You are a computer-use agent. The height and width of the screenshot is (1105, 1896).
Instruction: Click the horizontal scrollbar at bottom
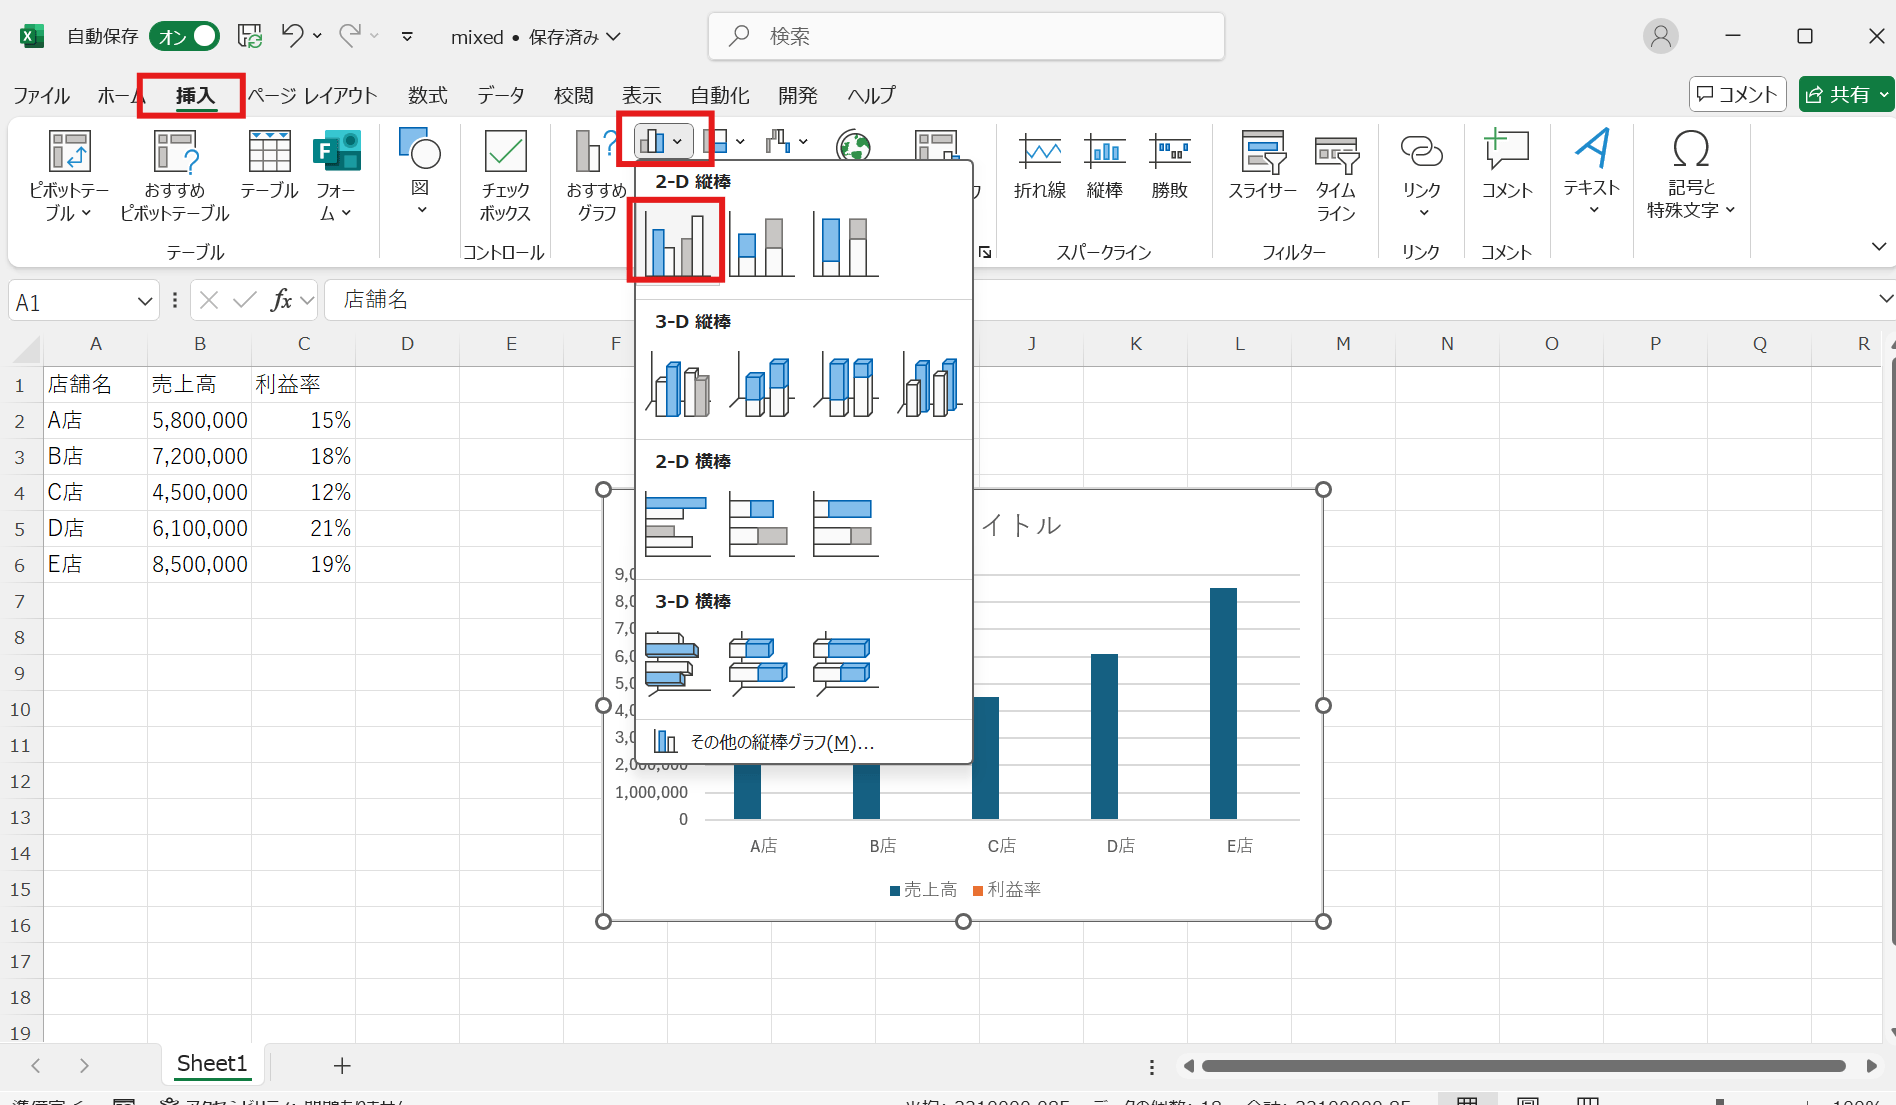pos(1522,1066)
